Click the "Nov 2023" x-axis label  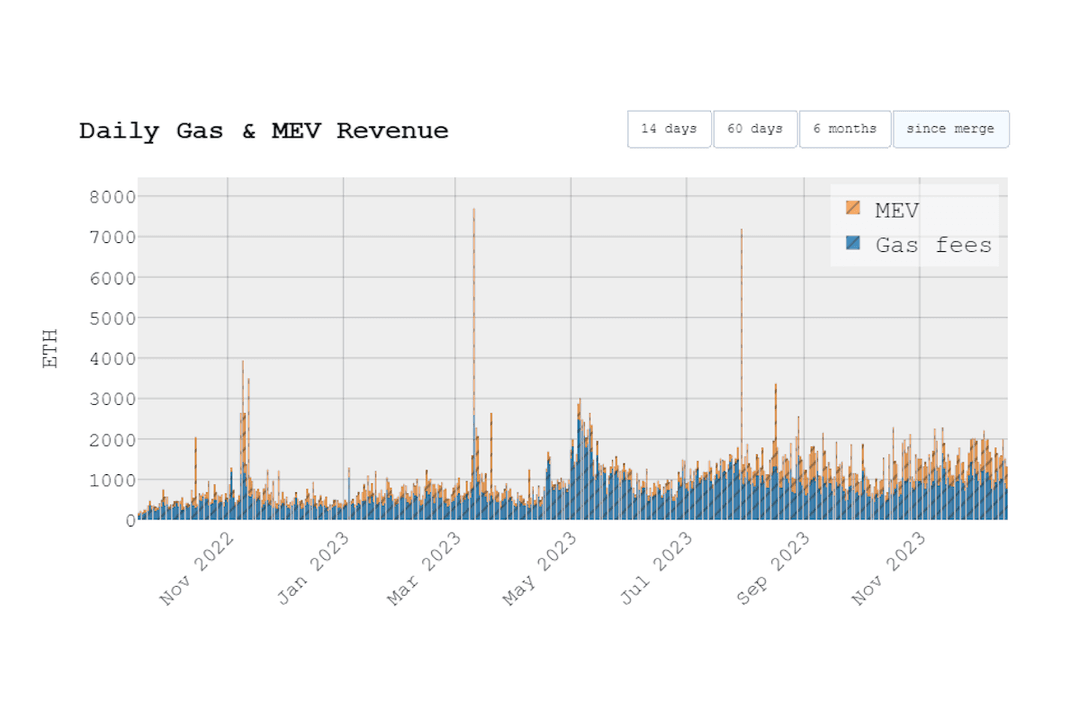pos(889,569)
